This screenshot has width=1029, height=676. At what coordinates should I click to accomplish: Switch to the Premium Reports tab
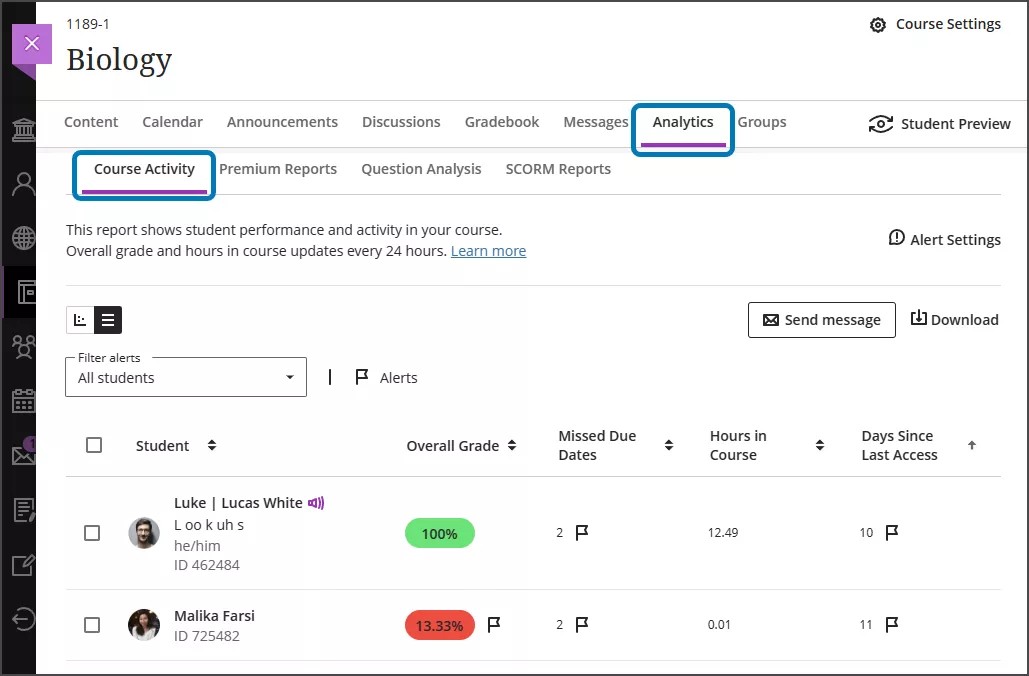[x=278, y=169]
